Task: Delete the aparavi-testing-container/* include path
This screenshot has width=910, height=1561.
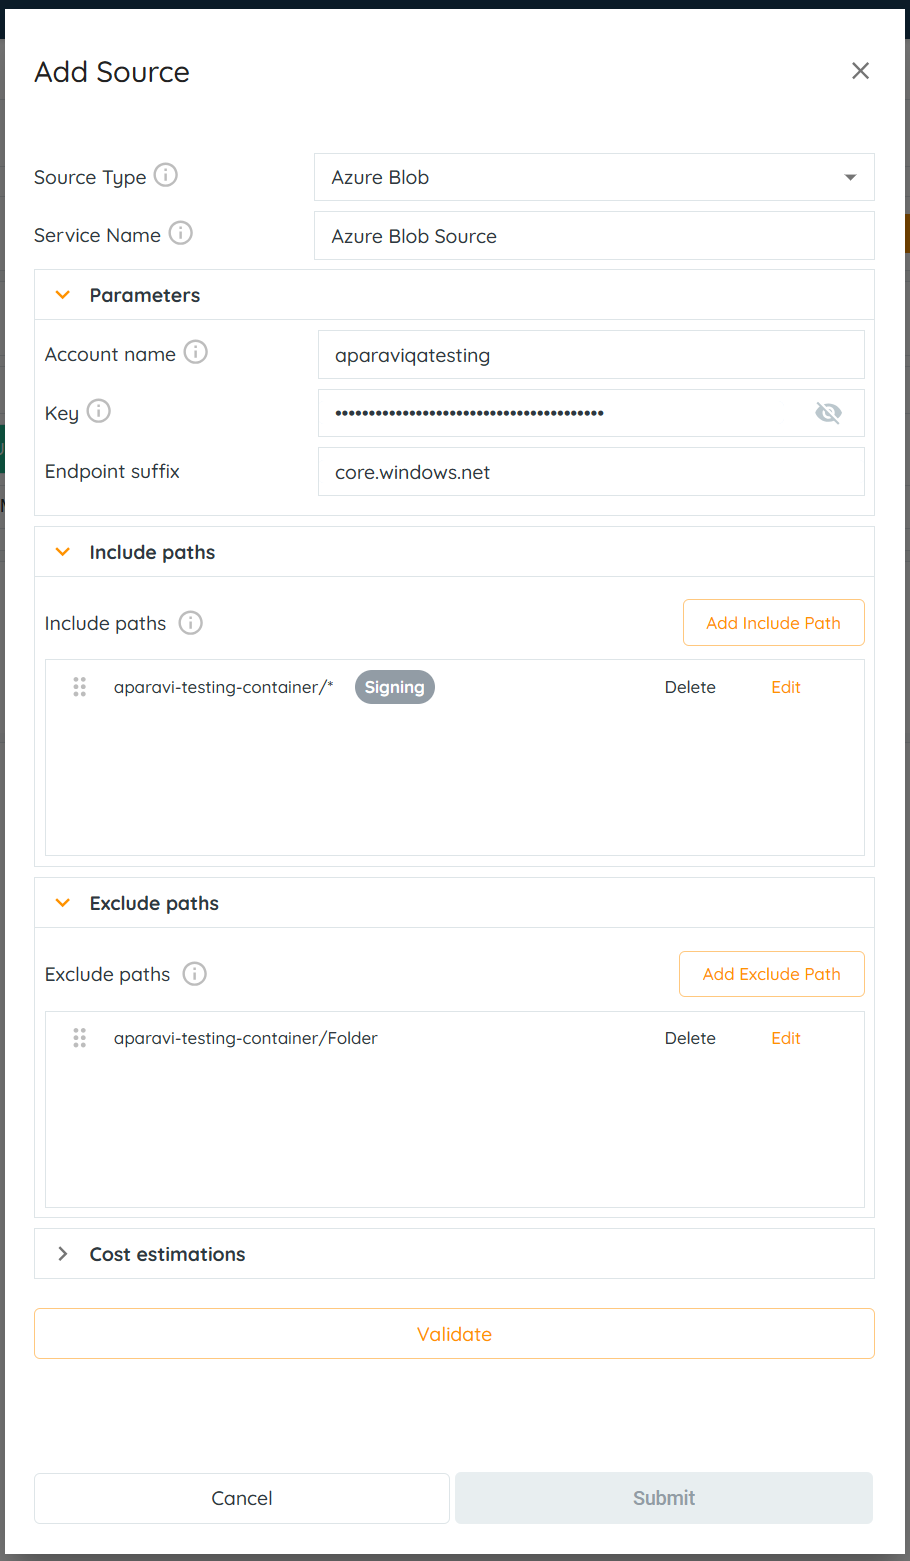Action: (690, 687)
